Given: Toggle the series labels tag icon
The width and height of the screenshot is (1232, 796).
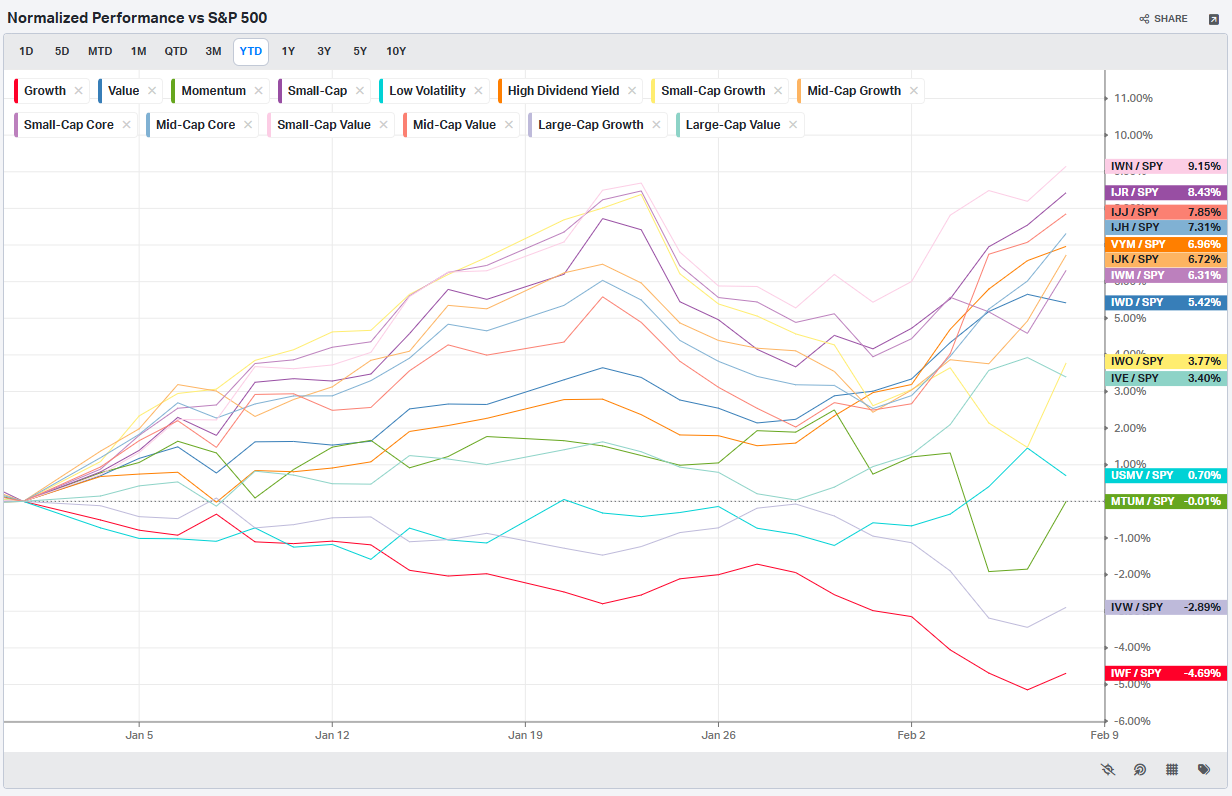Looking at the screenshot, I should click(x=1205, y=769).
